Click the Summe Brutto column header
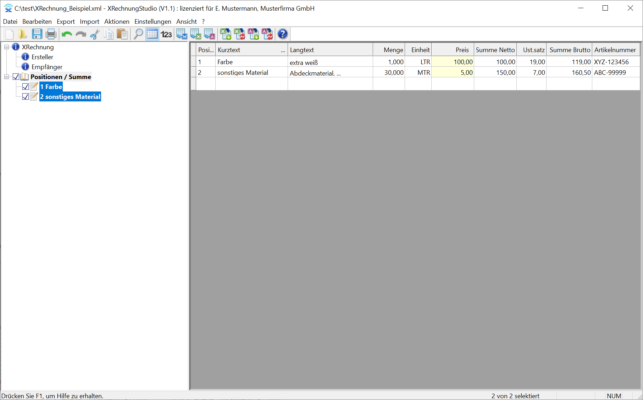The height and width of the screenshot is (400, 643). pyautogui.click(x=570, y=50)
